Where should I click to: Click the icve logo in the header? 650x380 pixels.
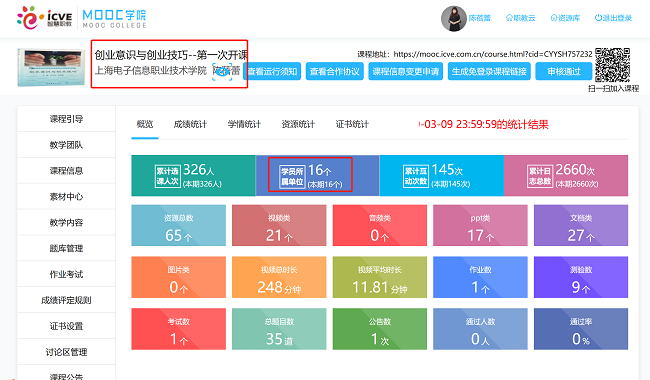click(44, 18)
